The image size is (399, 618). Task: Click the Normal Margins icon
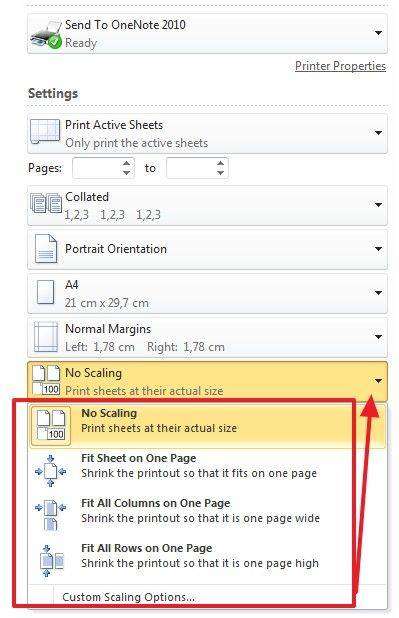coord(46,337)
